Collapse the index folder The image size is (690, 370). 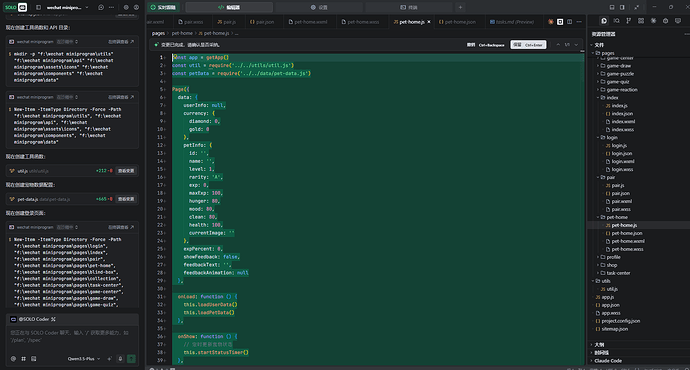pyautogui.click(x=612, y=98)
